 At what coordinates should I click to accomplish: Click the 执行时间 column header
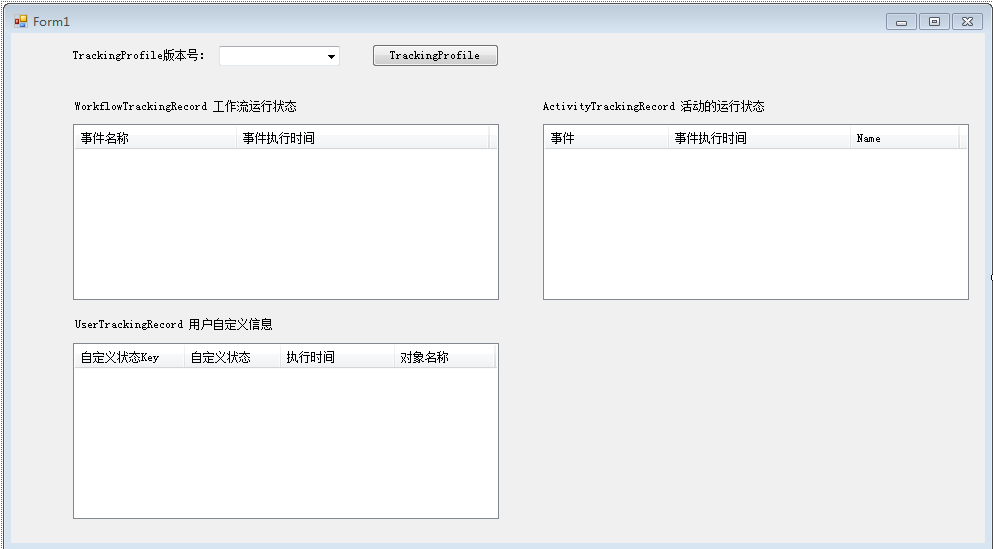point(337,357)
